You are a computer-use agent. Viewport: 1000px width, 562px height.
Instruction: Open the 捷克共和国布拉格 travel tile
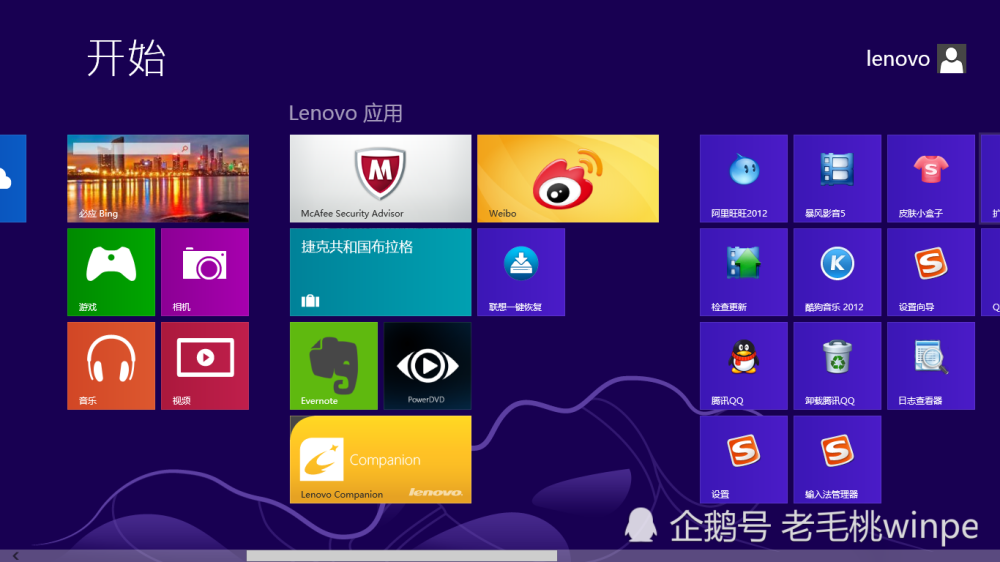381,272
